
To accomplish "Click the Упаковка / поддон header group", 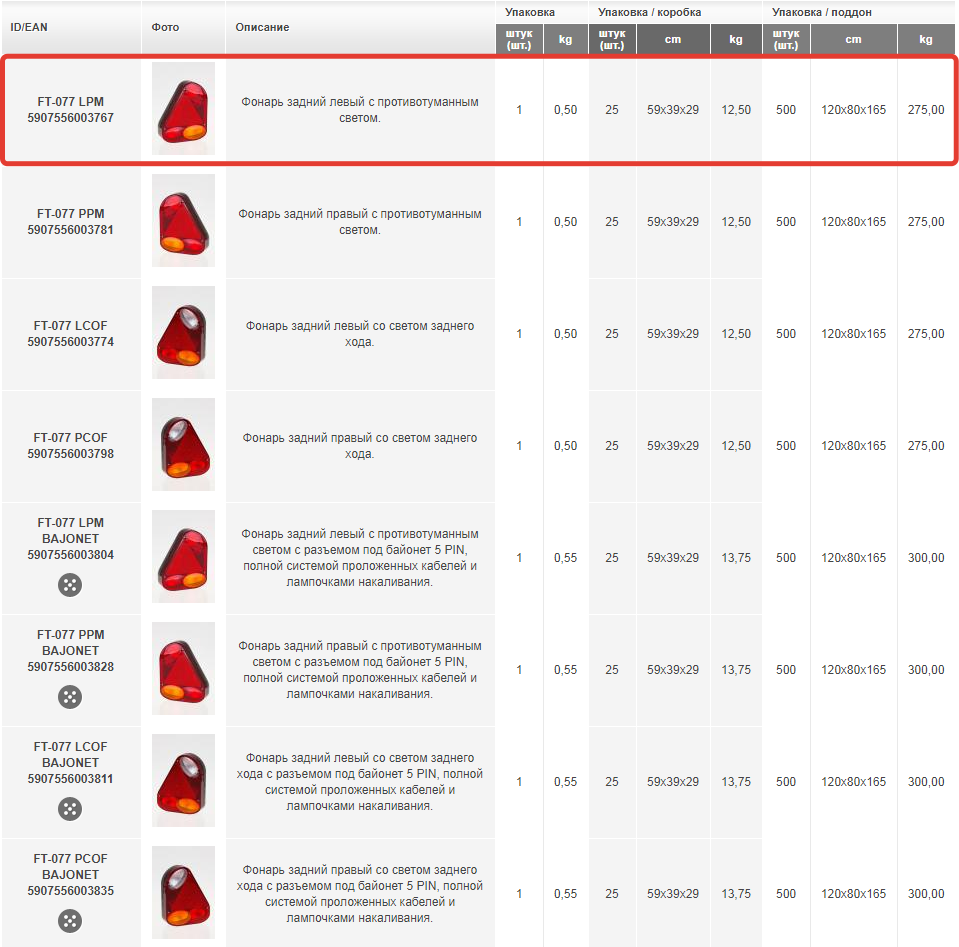I will pyautogui.click(x=821, y=12).
